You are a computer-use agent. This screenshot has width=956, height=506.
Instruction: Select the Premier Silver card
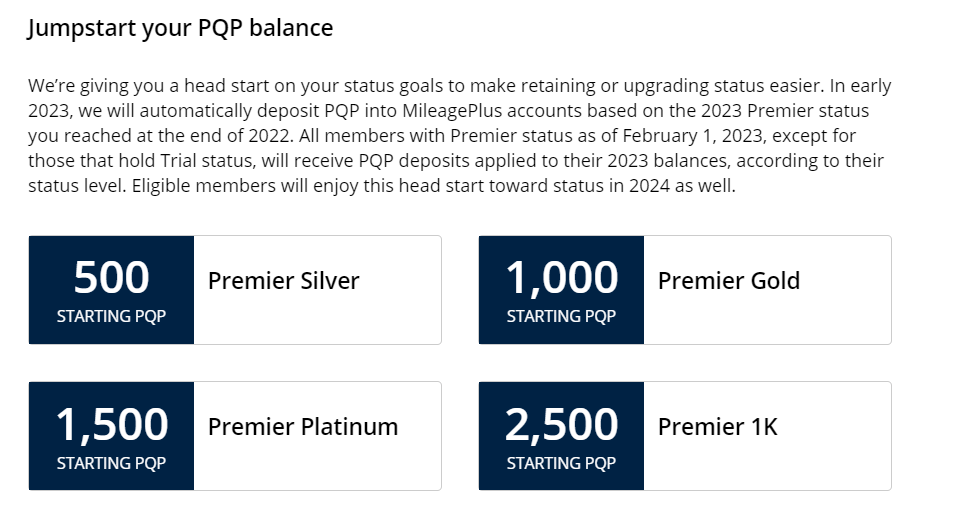point(235,290)
